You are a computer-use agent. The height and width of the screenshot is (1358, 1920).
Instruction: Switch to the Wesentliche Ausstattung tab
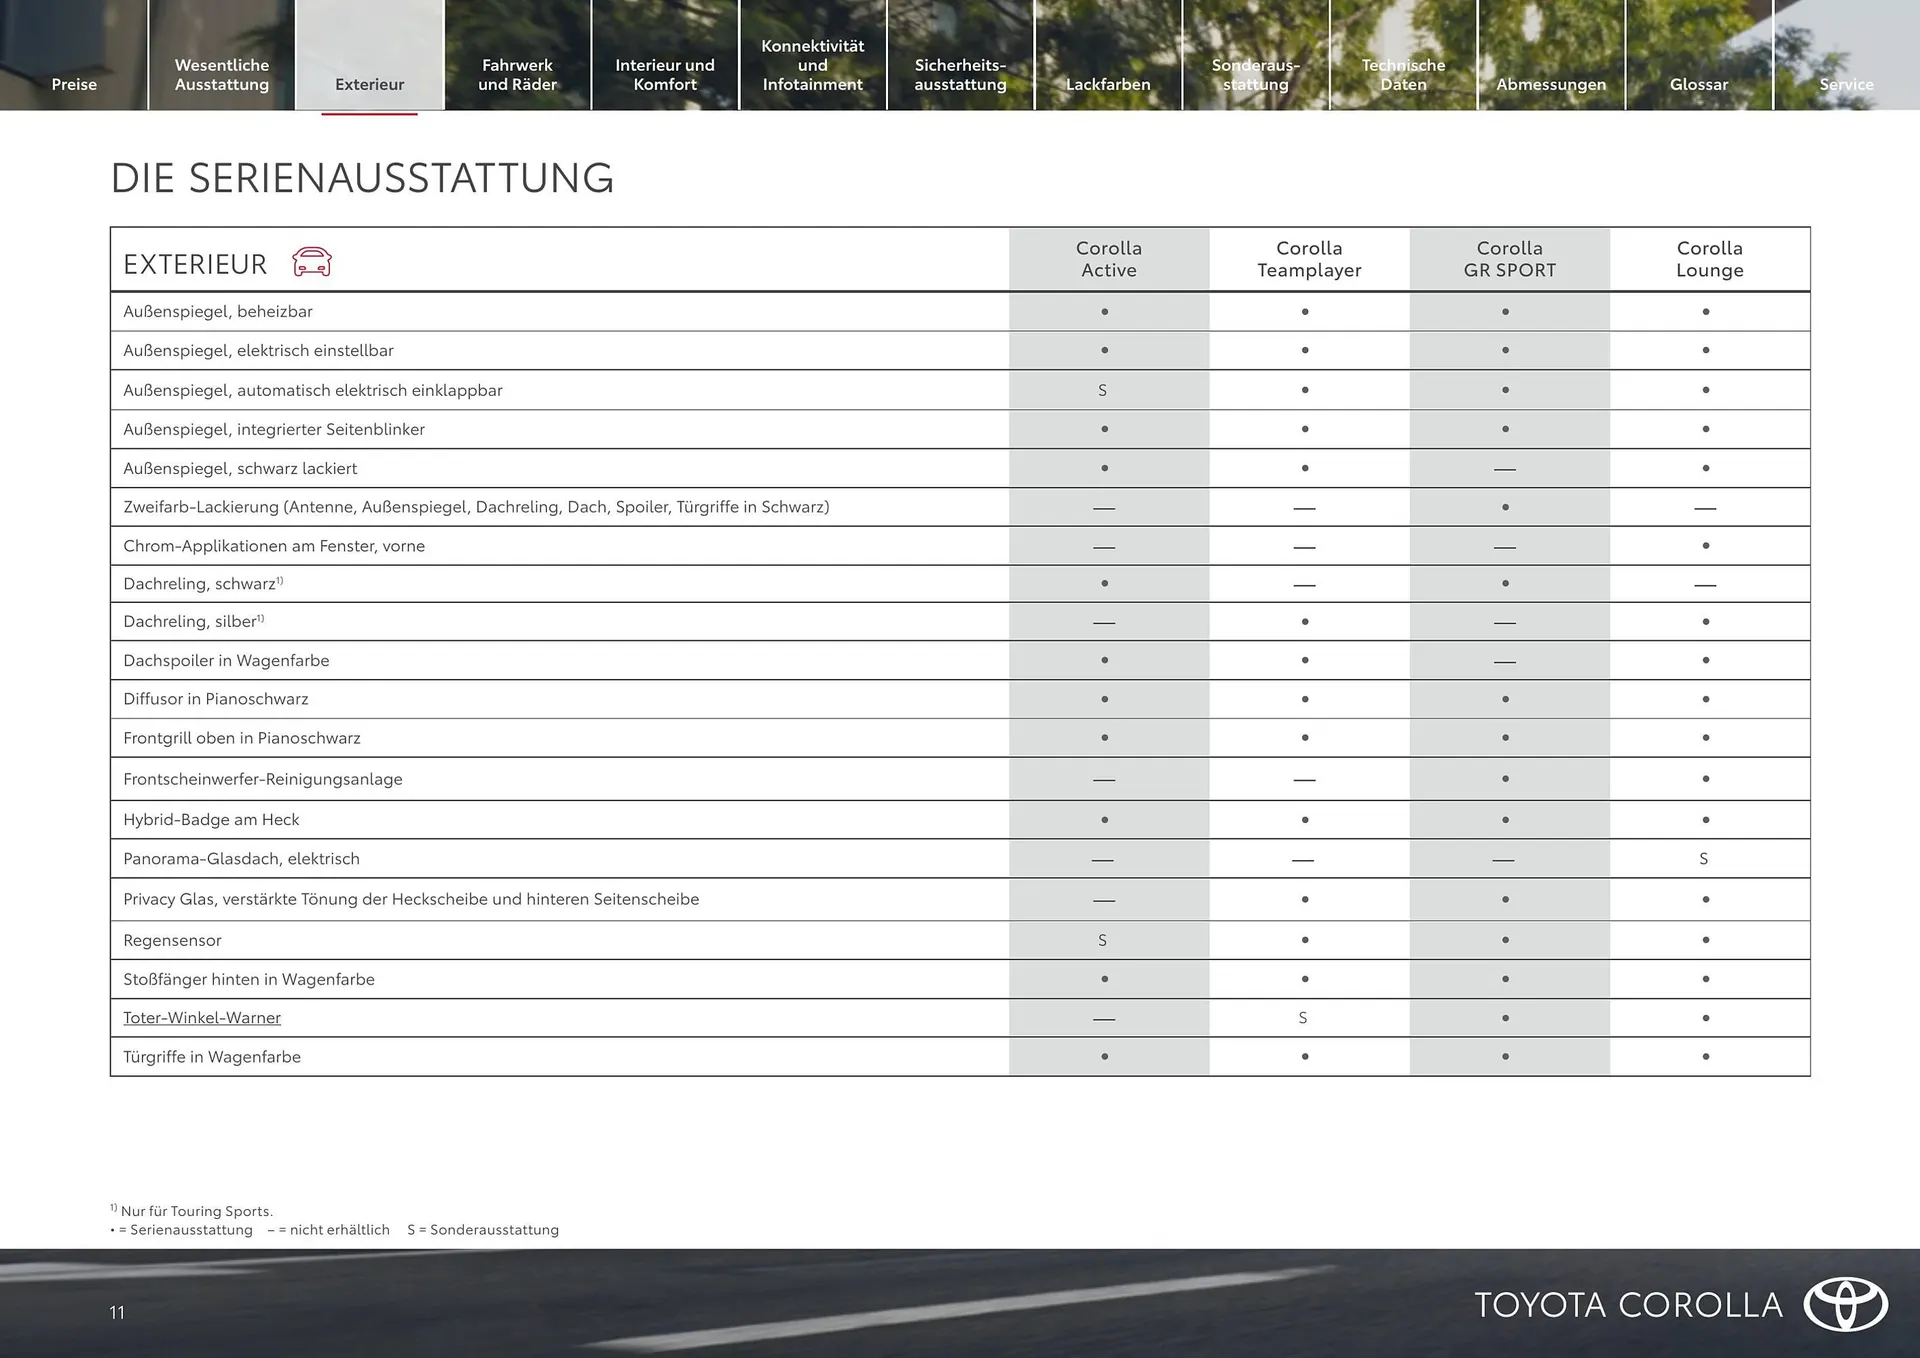pyautogui.click(x=221, y=74)
